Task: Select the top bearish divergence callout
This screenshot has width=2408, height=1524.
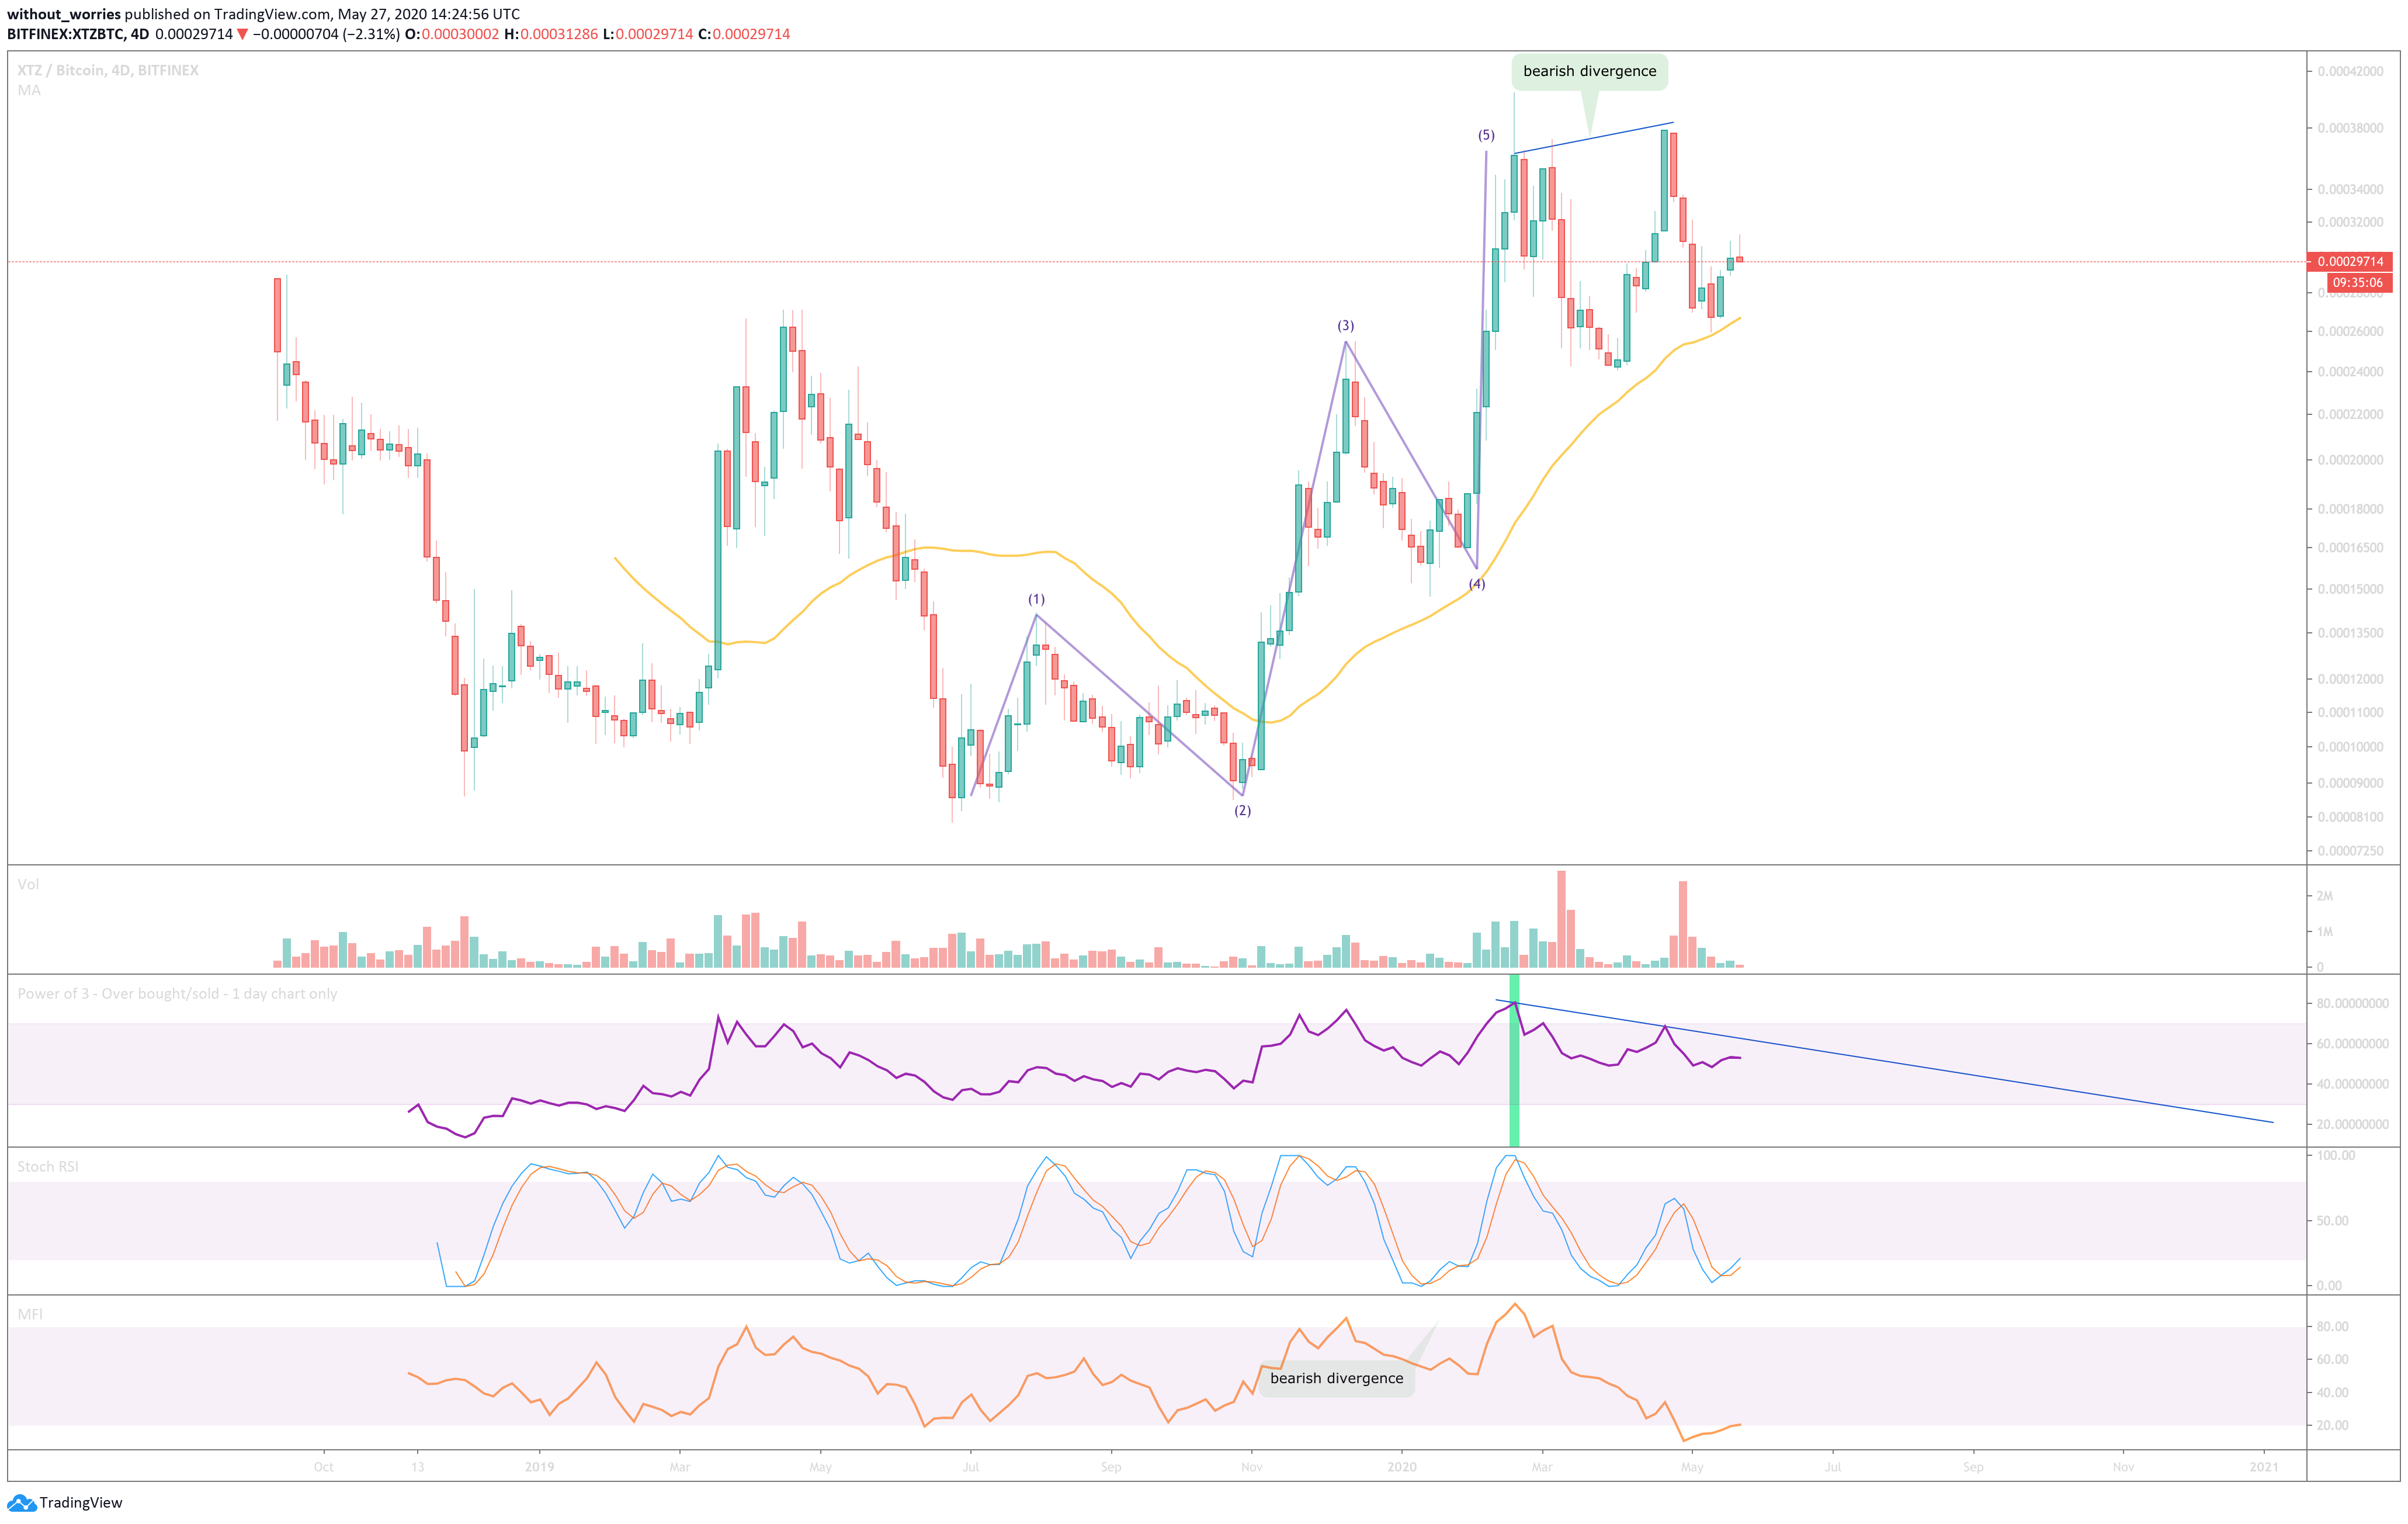Action: 1589,71
